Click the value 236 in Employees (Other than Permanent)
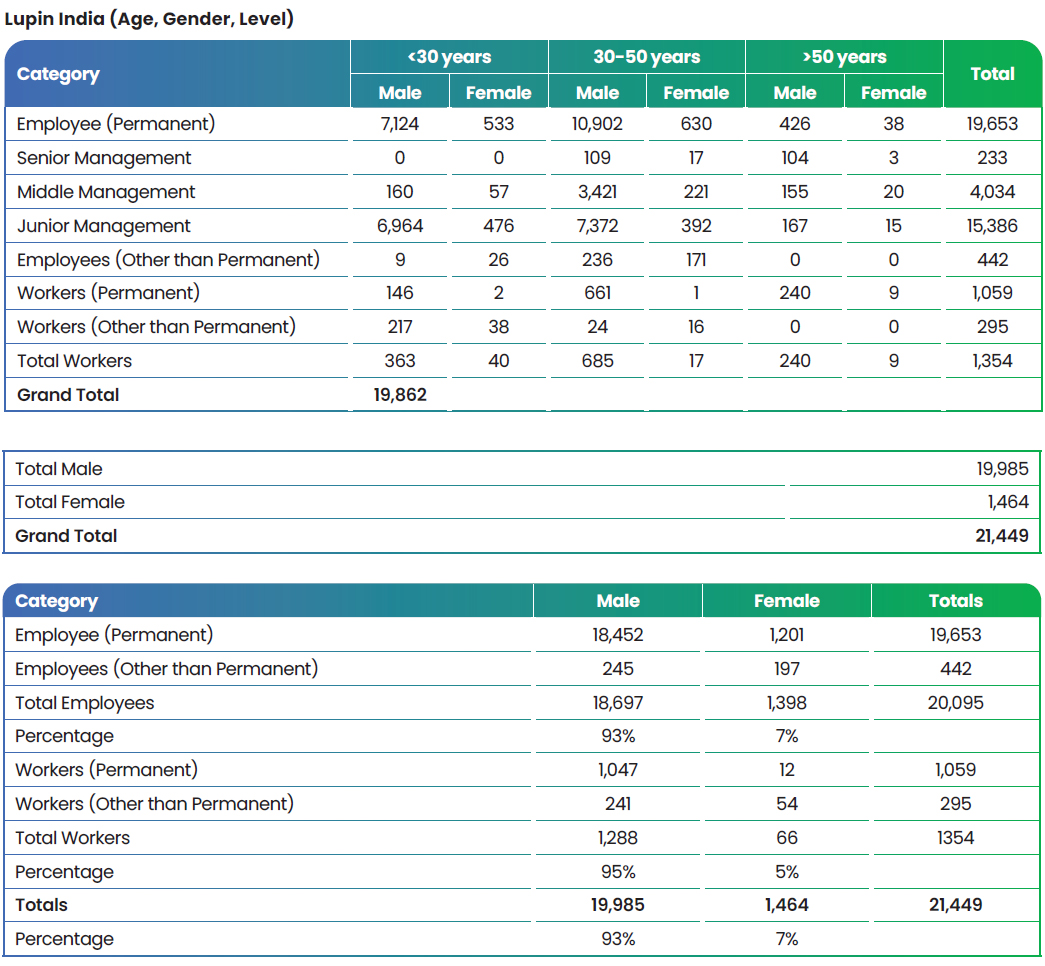The image size is (1045, 966). point(597,260)
